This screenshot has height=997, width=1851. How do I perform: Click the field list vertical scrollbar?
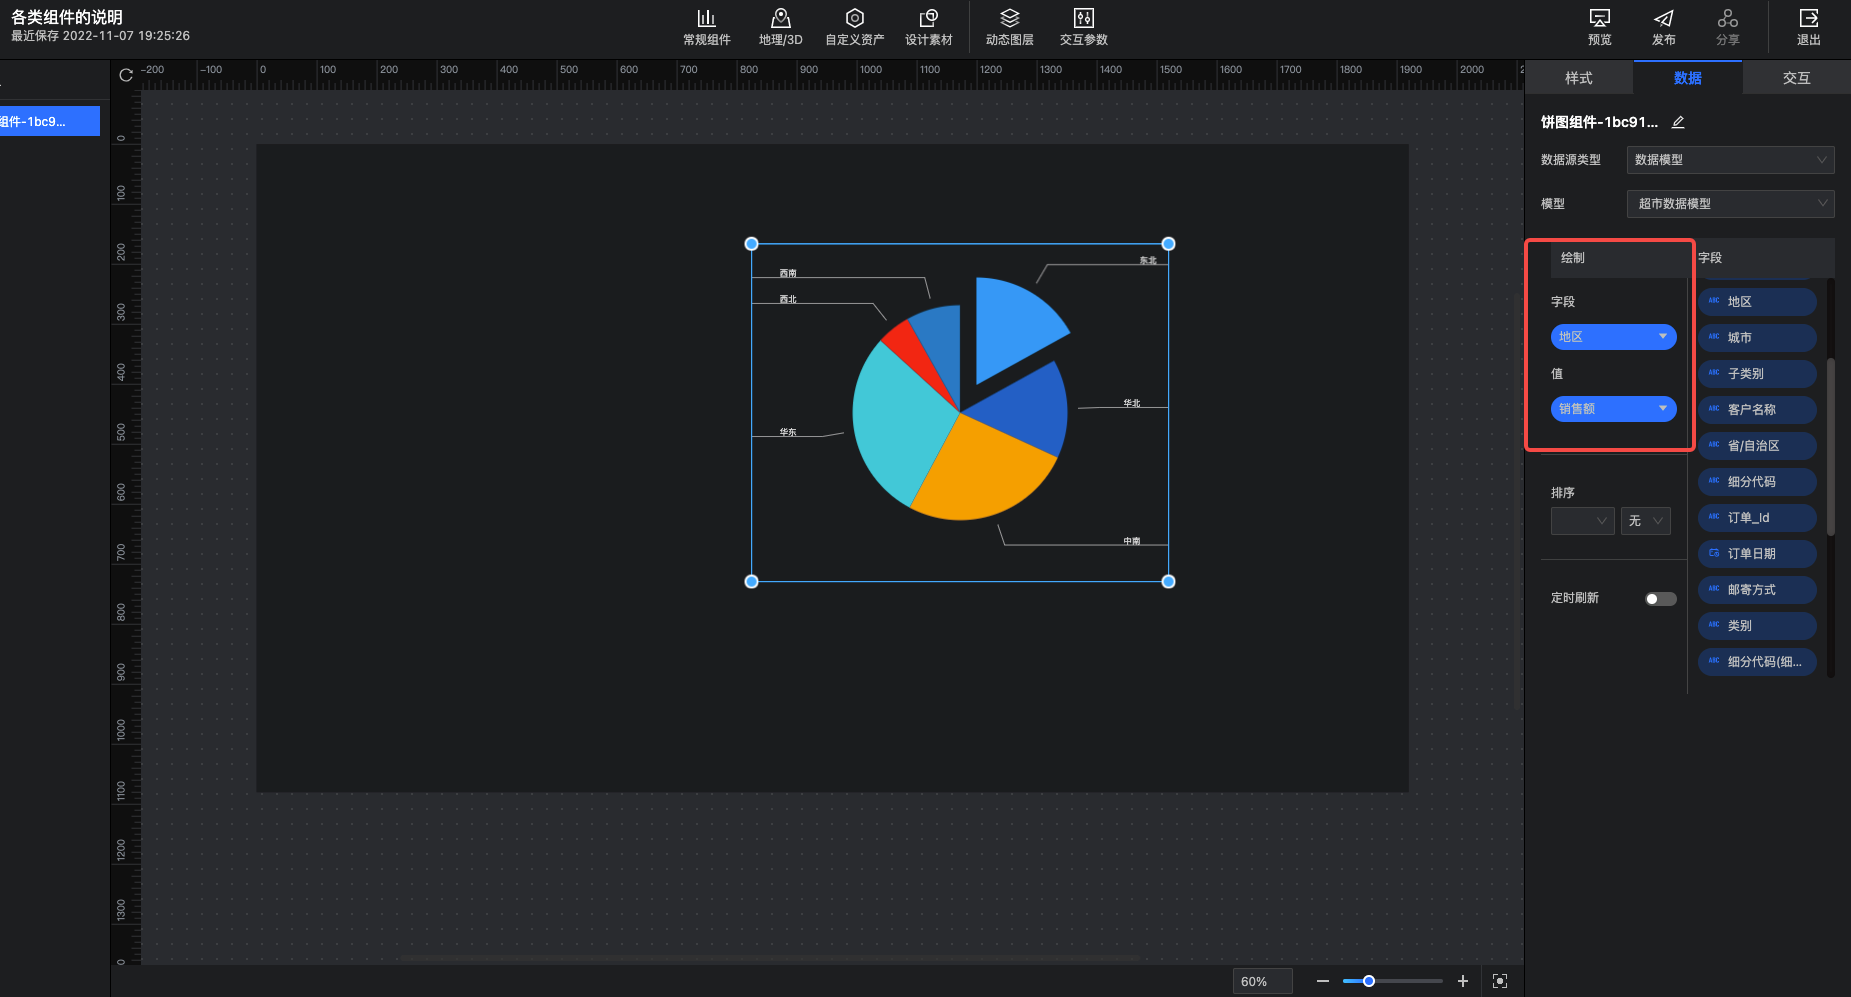pyautogui.click(x=1831, y=446)
